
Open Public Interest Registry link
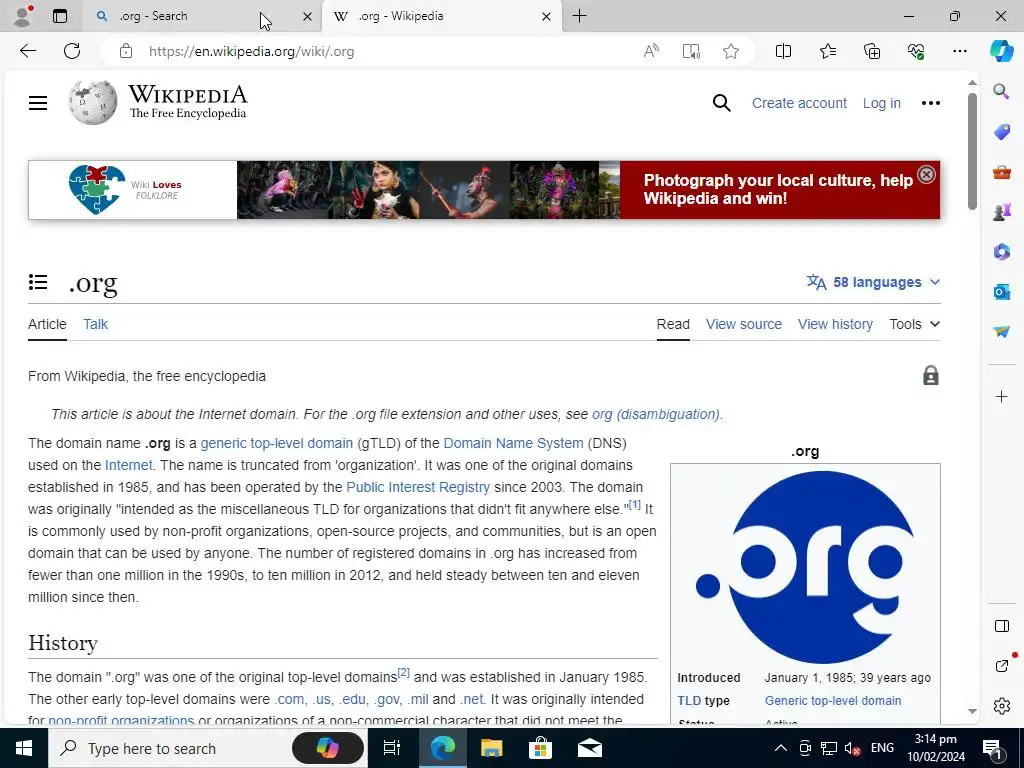[418, 487]
